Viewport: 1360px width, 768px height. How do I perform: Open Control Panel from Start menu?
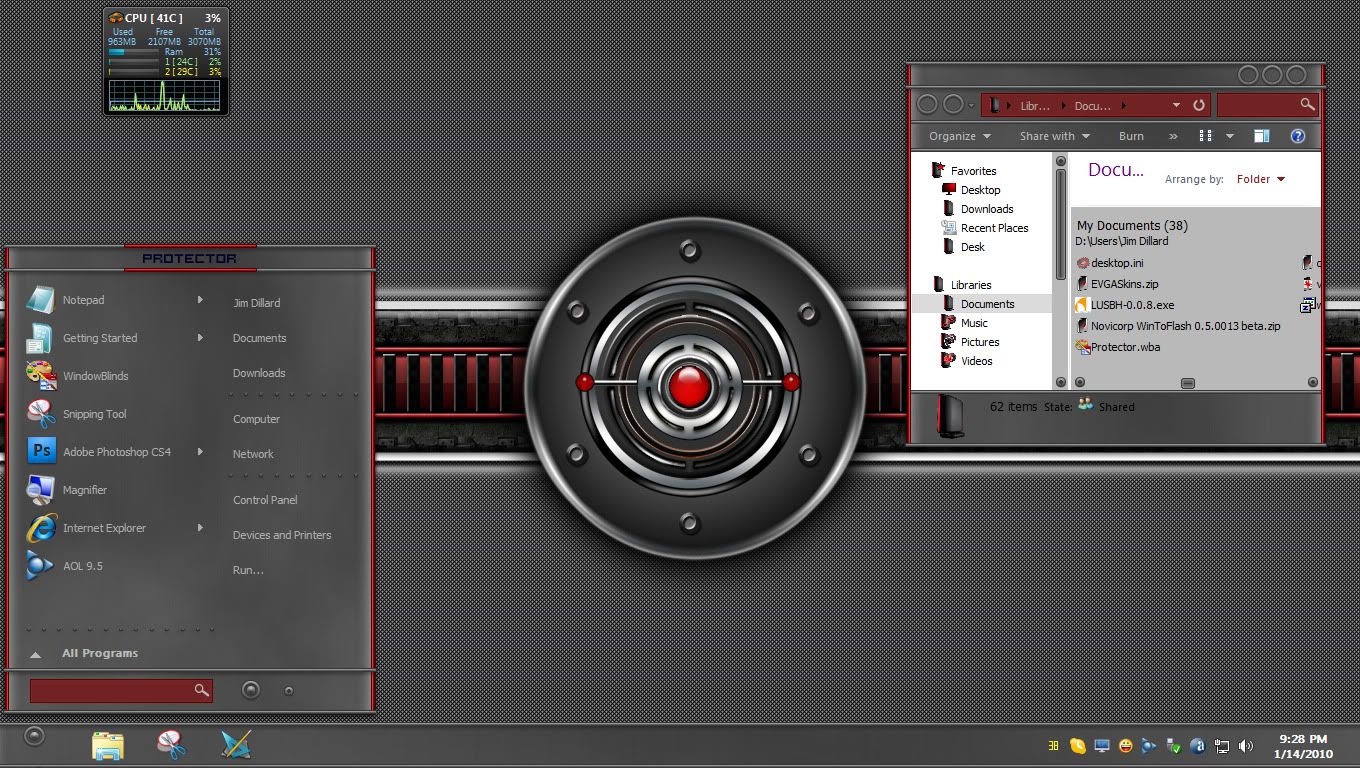(265, 500)
